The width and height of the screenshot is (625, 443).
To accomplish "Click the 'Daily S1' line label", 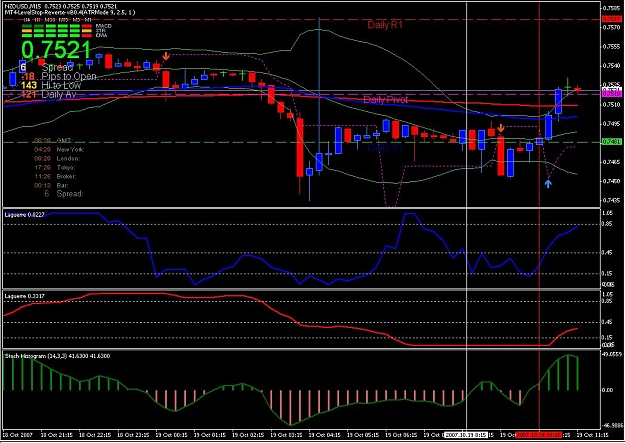I will pos(385,148).
